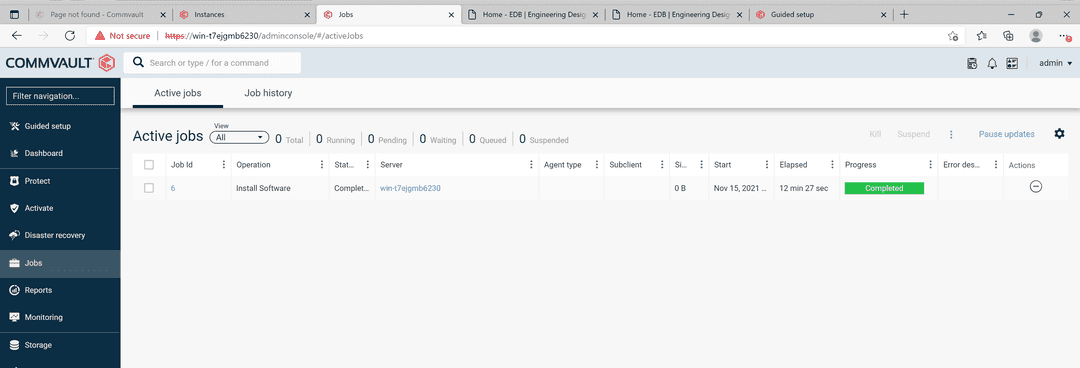Click the 0 Running counter

[x=335, y=139]
